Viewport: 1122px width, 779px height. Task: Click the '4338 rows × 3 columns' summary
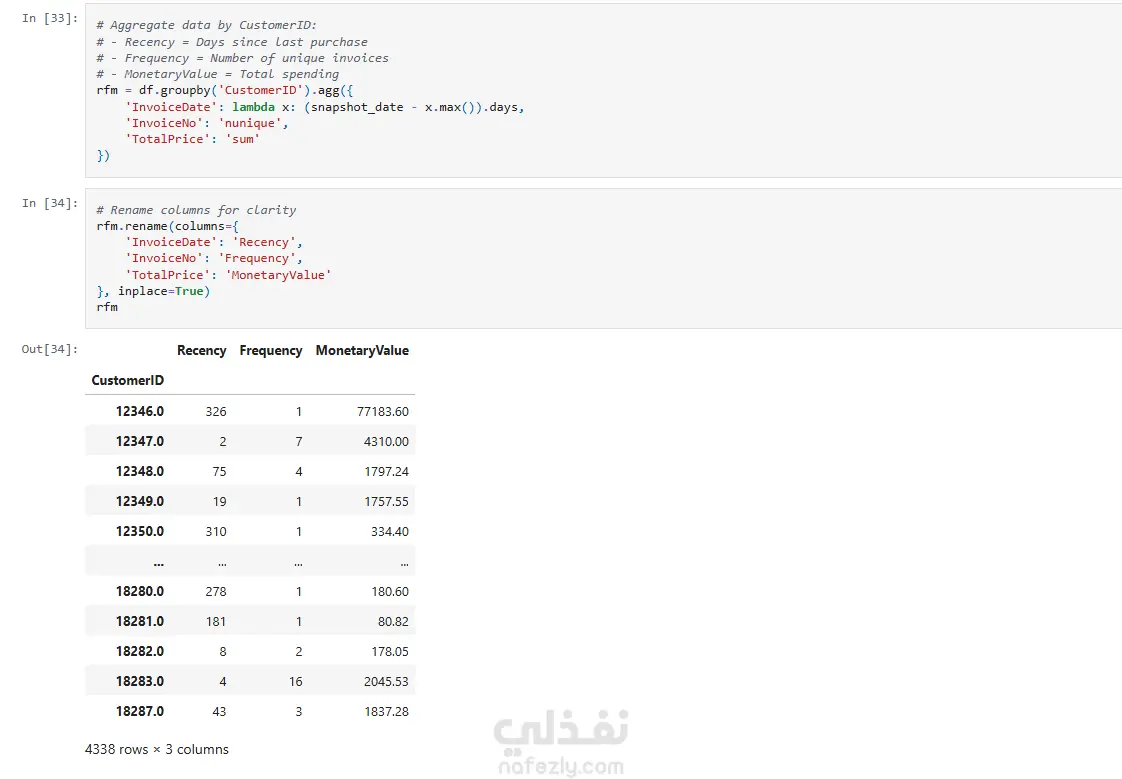tap(157, 750)
